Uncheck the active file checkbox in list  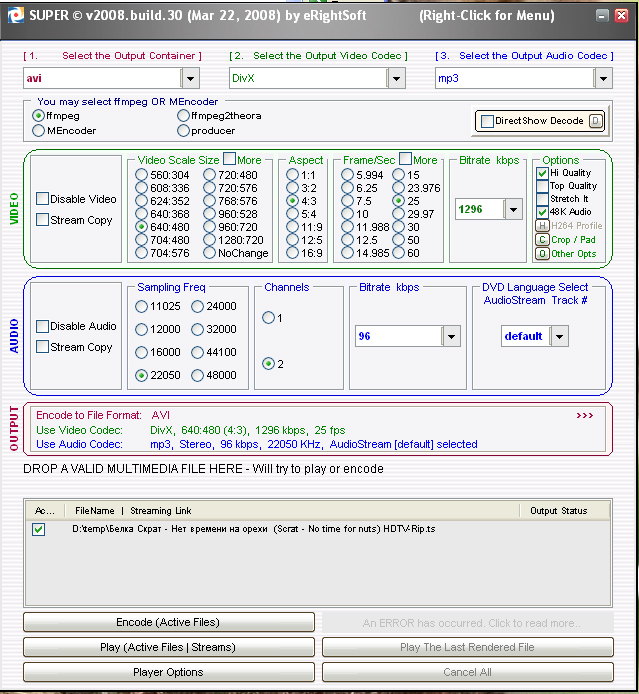39,529
